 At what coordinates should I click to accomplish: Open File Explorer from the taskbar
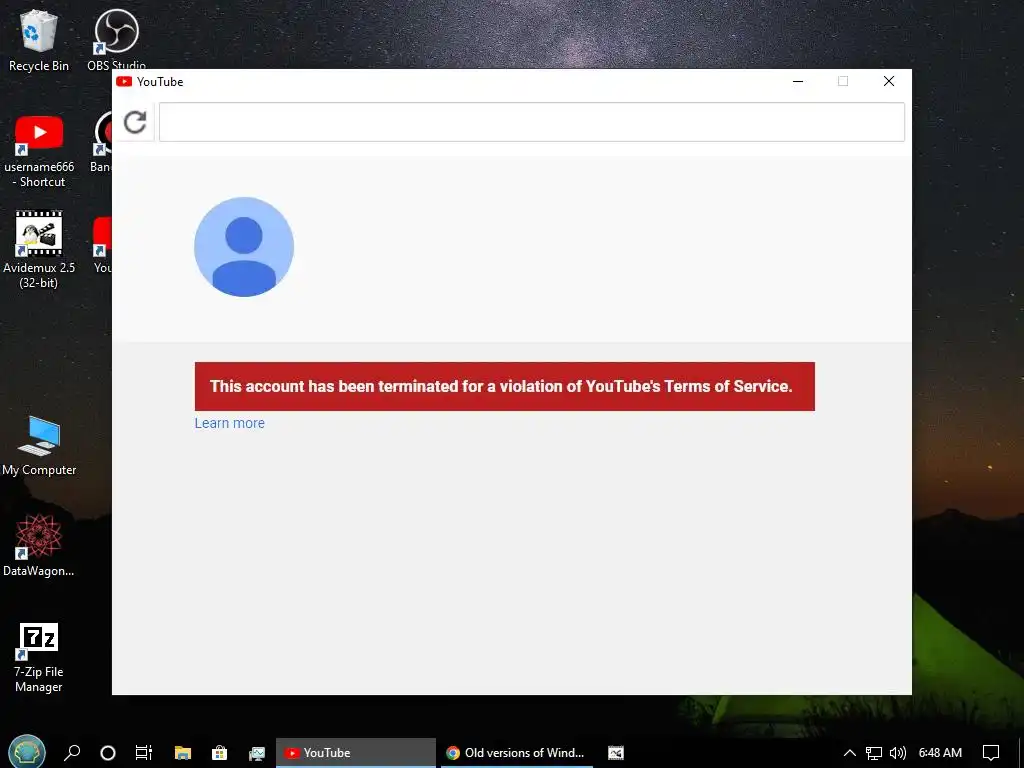(x=182, y=753)
